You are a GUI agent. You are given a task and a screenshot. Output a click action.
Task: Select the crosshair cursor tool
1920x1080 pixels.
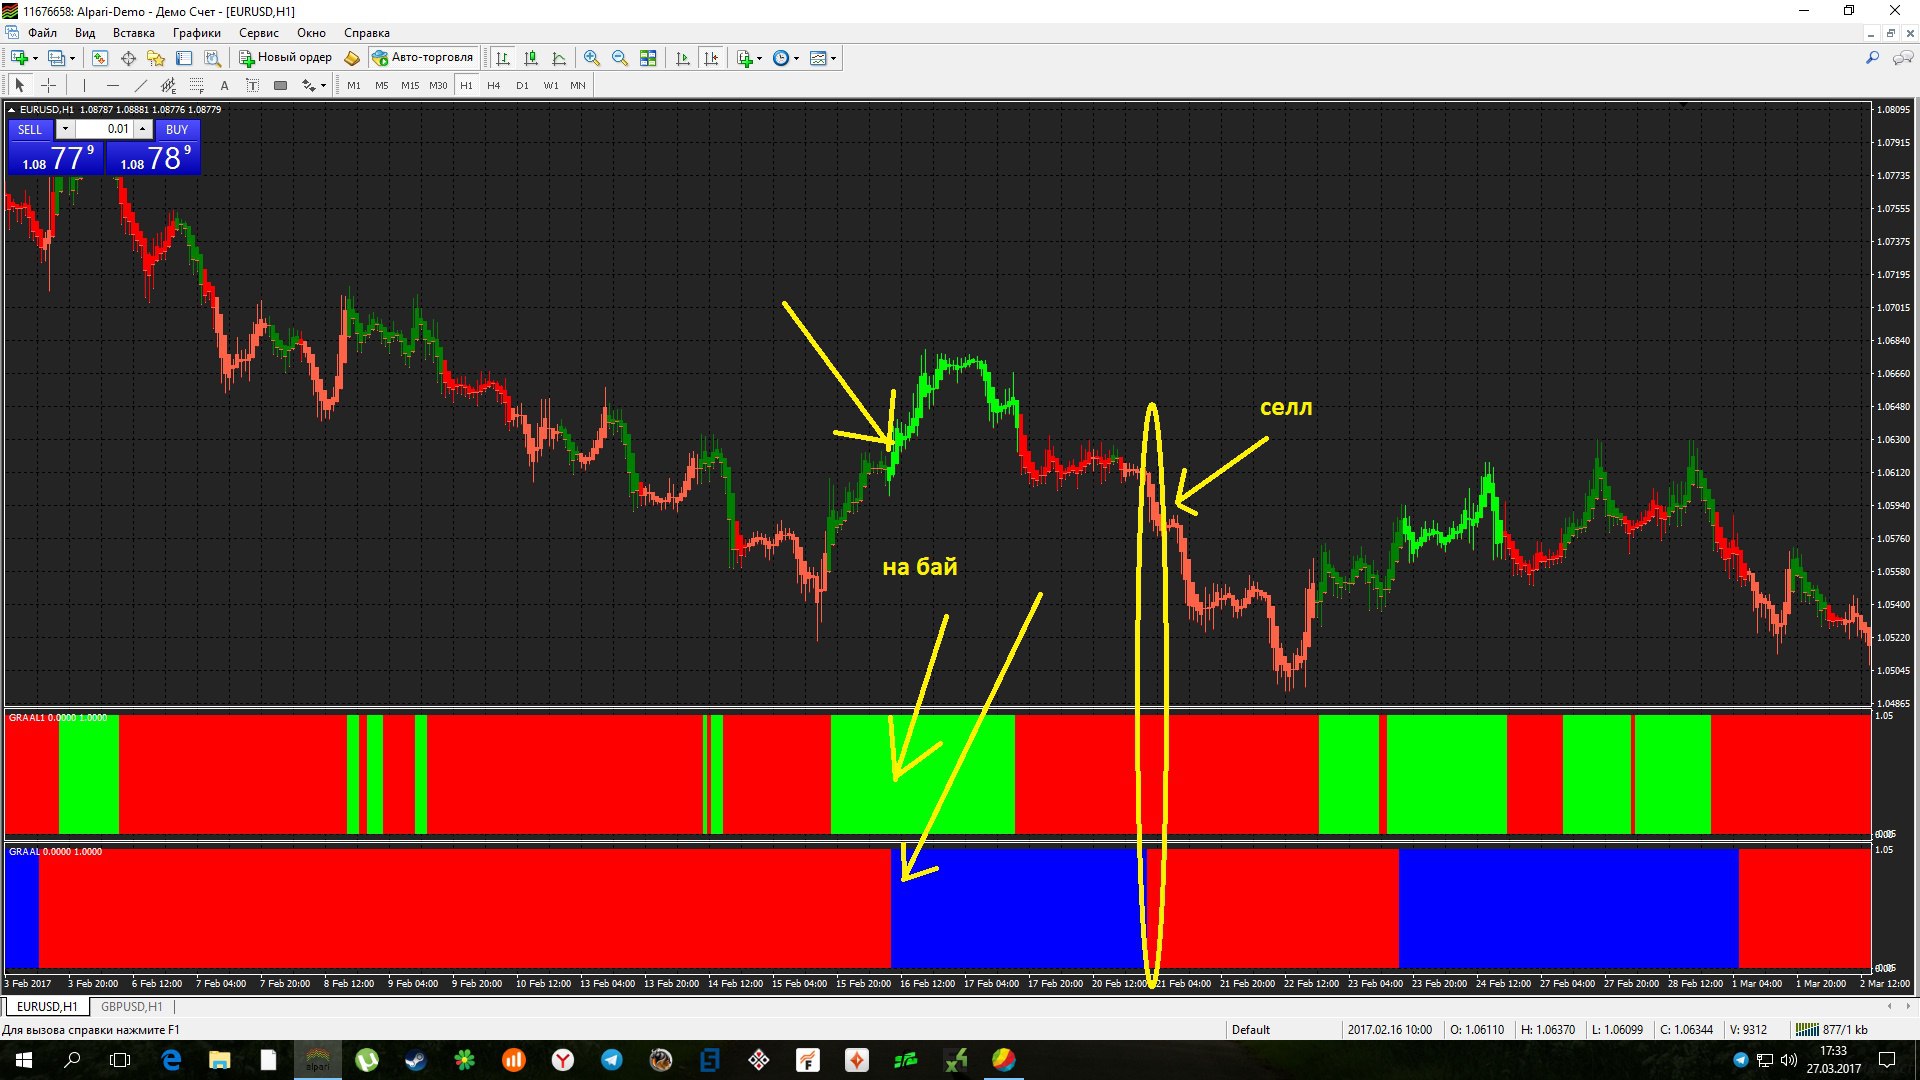48,85
